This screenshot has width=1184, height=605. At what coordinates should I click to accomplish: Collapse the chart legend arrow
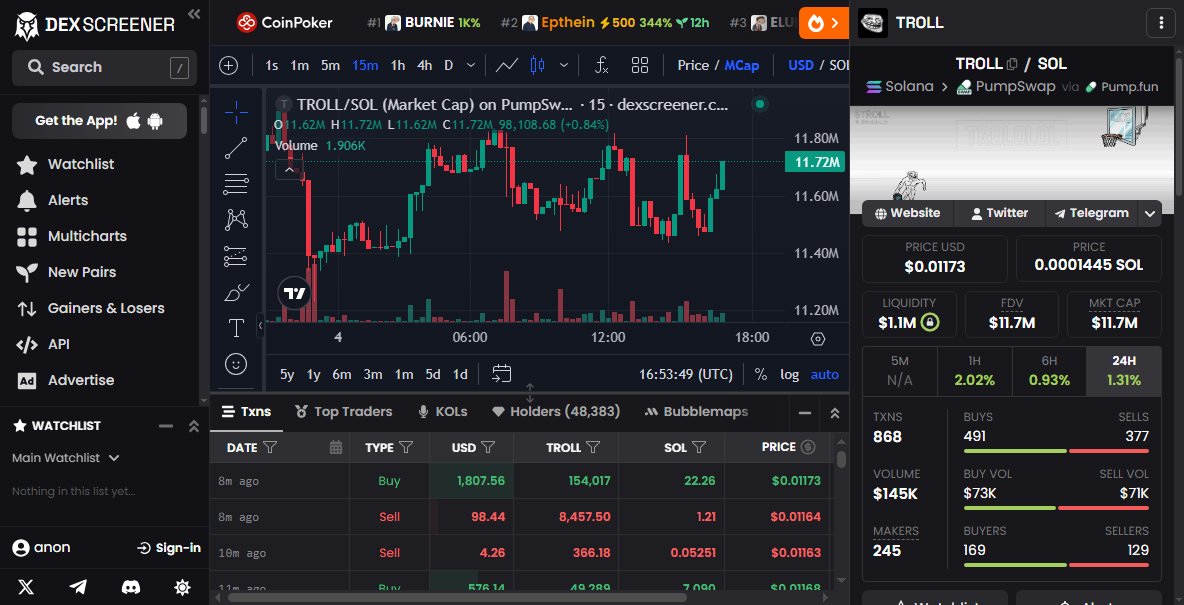click(x=289, y=171)
